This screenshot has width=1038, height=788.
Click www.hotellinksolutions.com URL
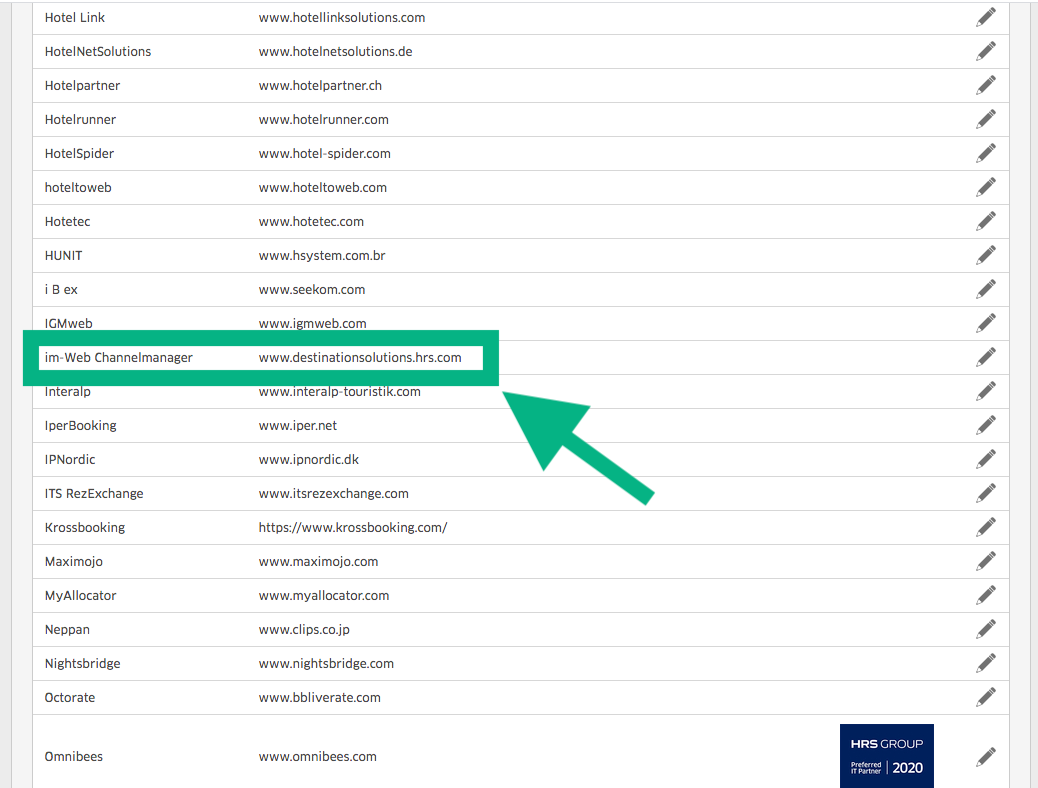[x=342, y=18]
